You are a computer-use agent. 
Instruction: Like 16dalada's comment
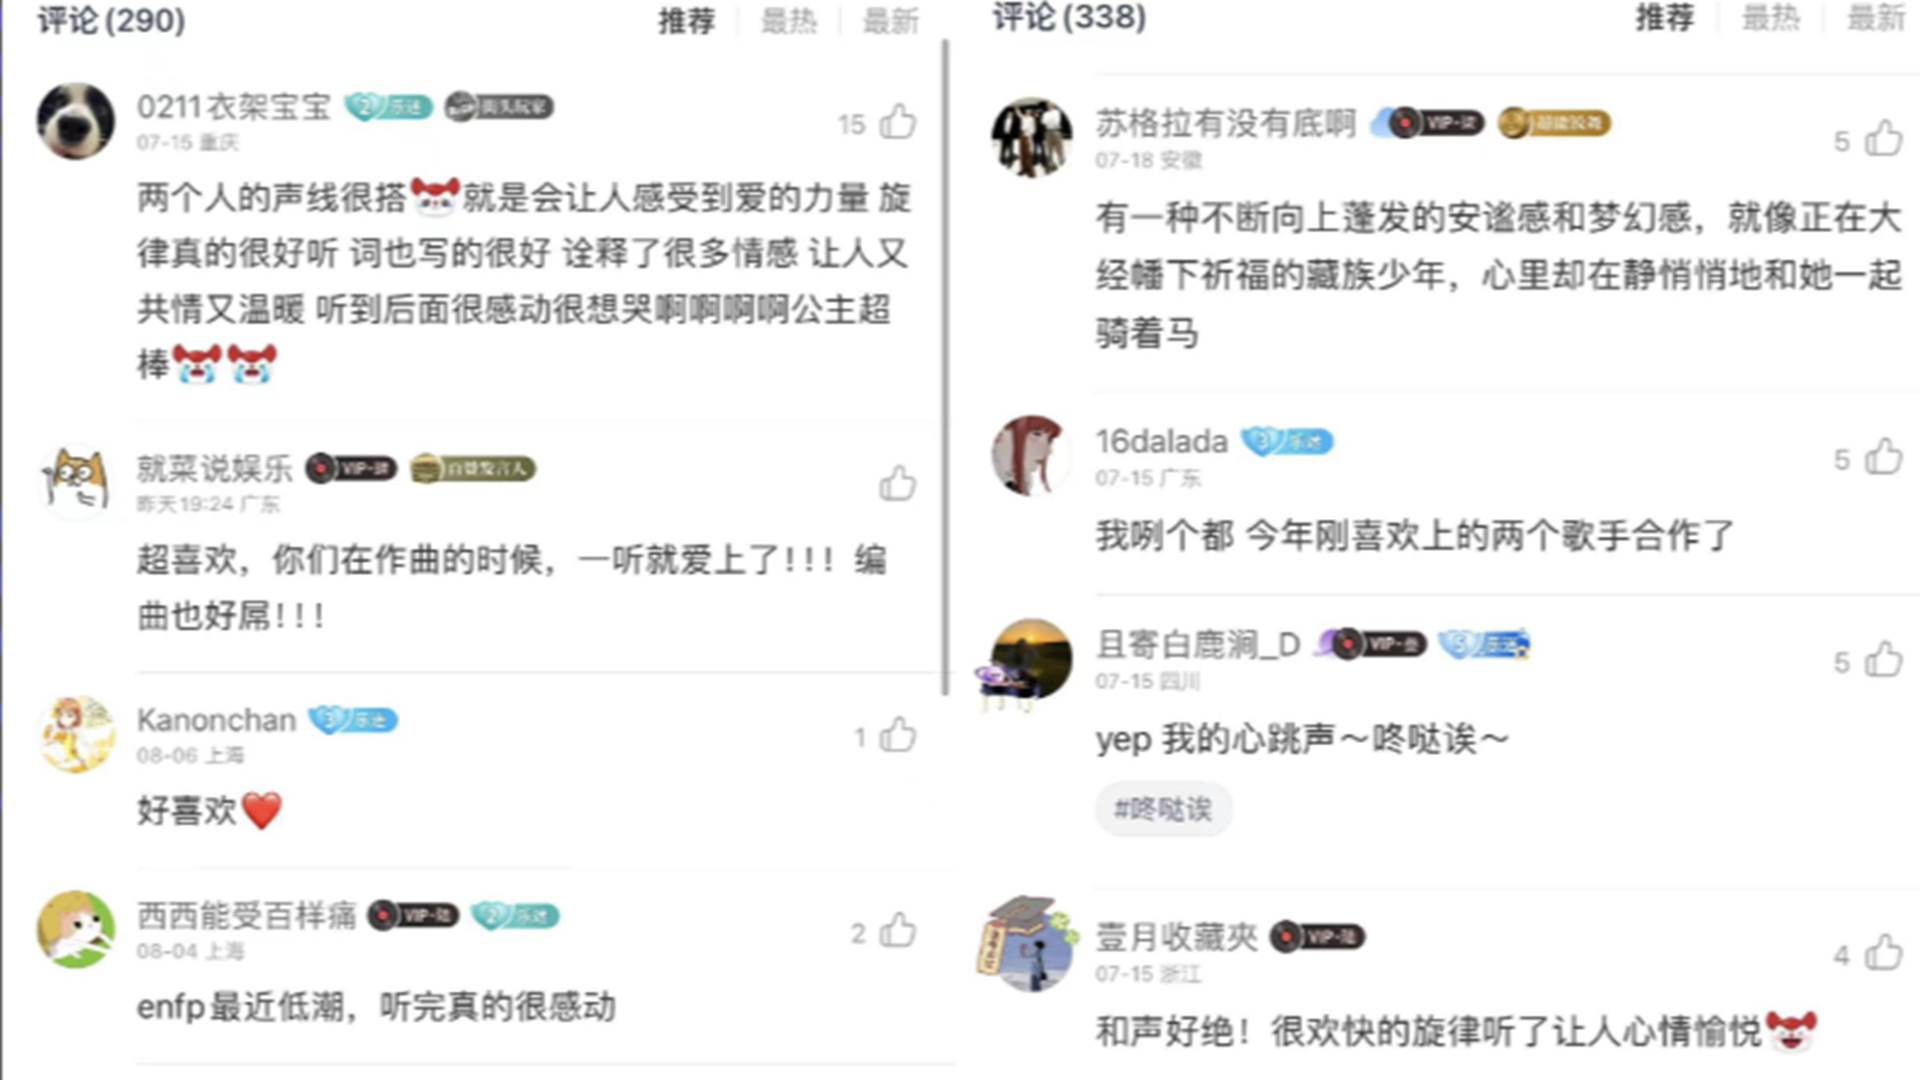pyautogui.click(x=1883, y=458)
